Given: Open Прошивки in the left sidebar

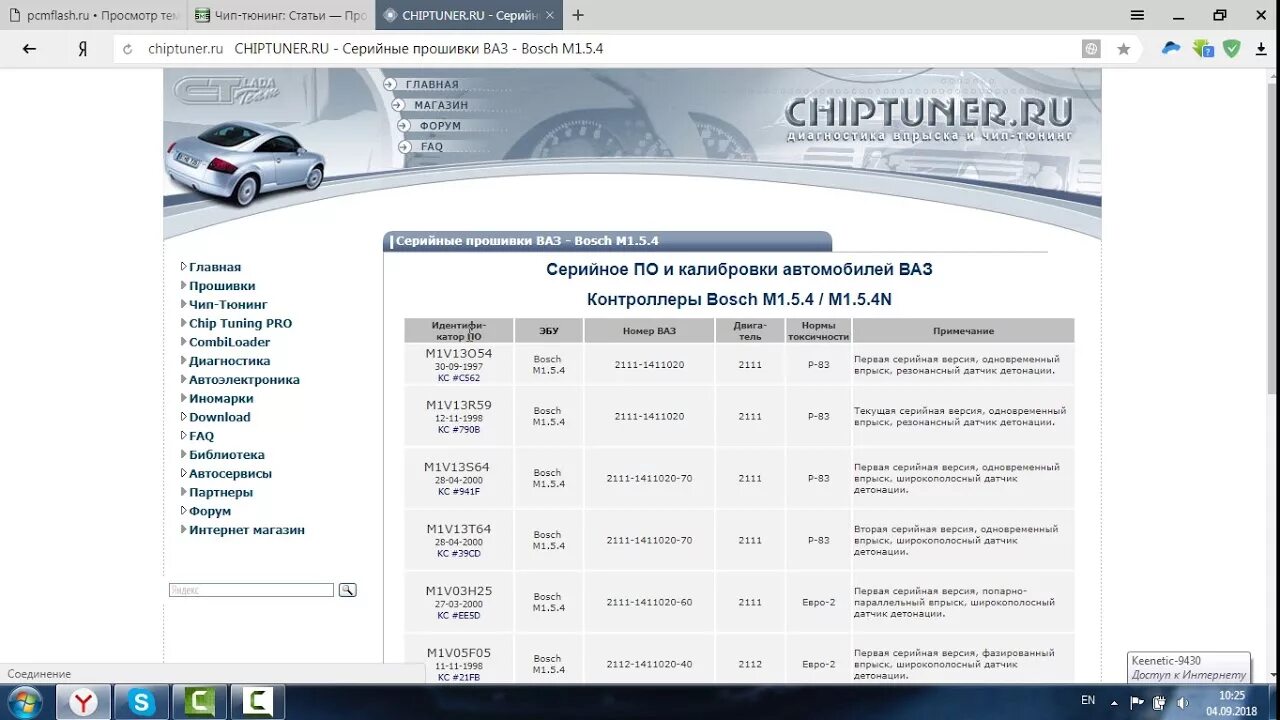Looking at the screenshot, I should 222,286.
